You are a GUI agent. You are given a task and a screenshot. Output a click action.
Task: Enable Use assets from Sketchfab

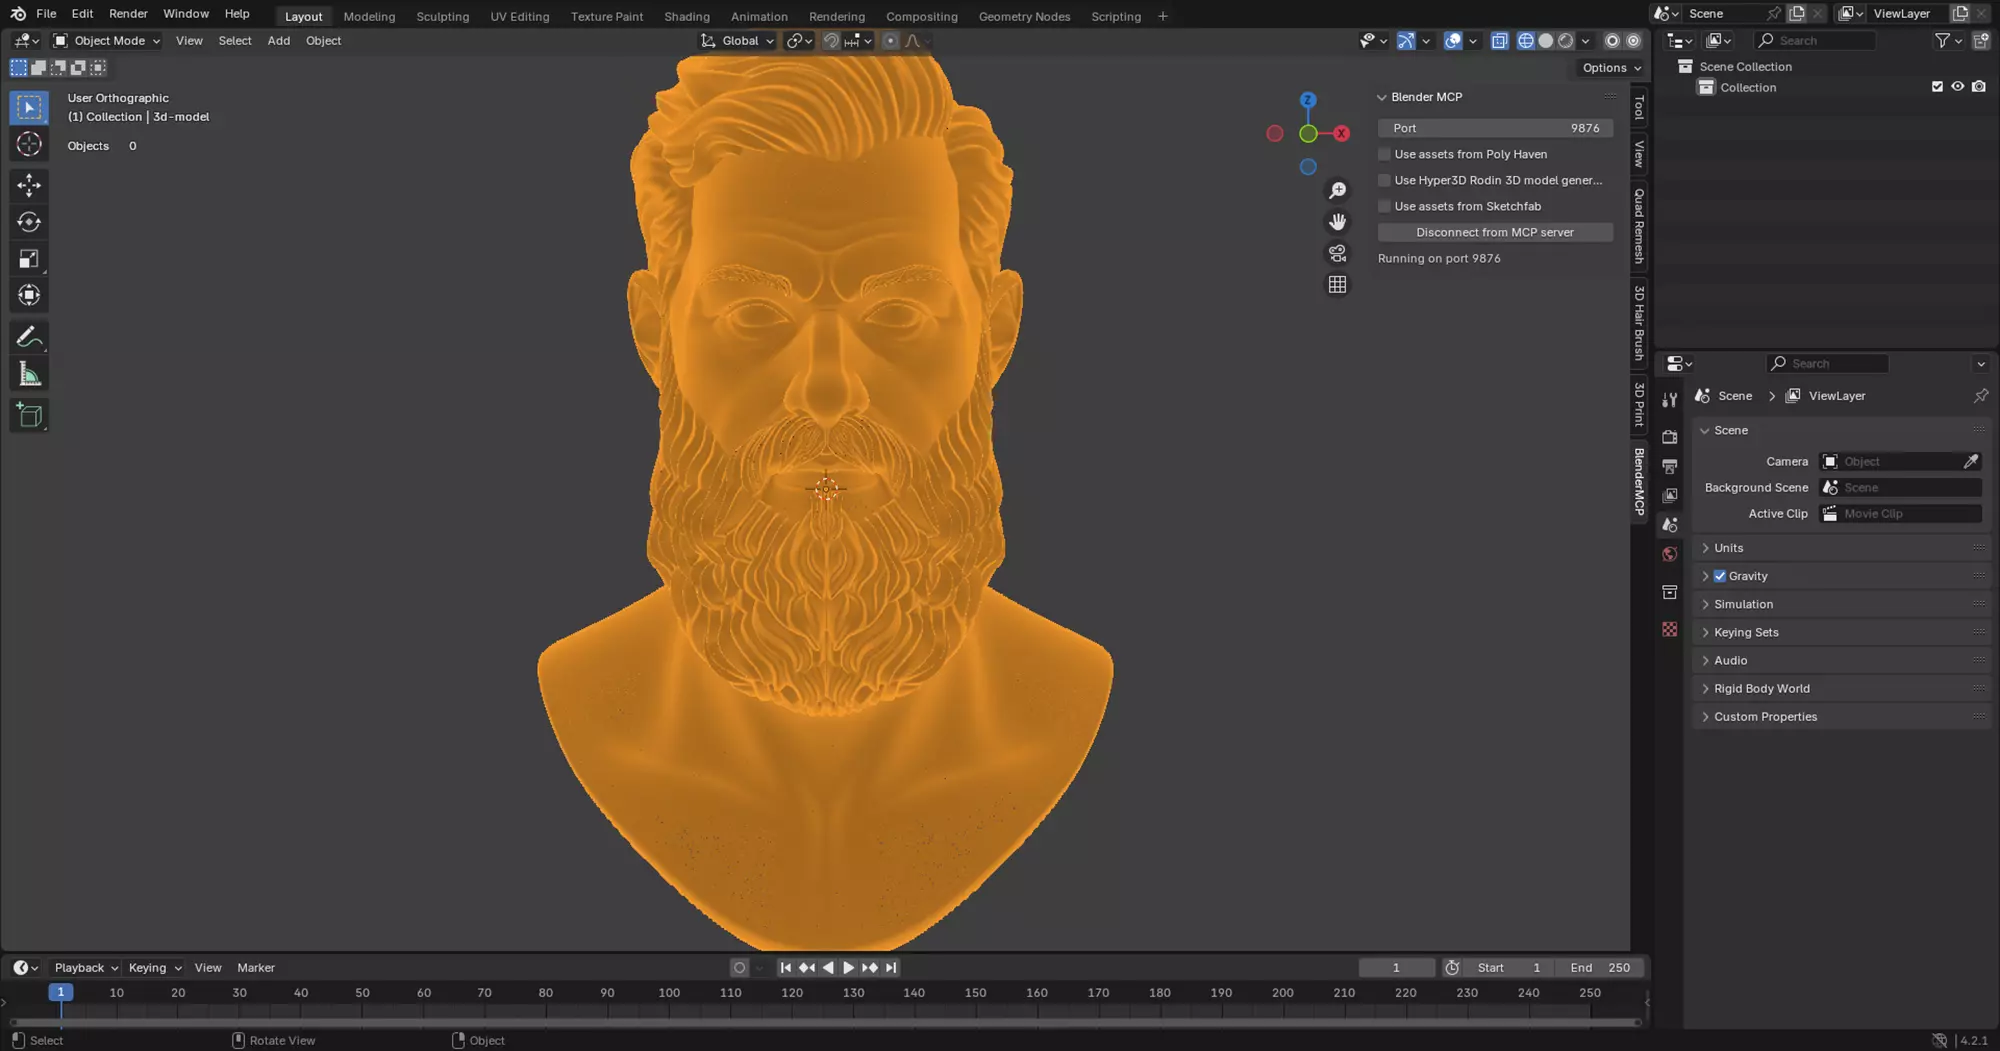pyautogui.click(x=1384, y=206)
